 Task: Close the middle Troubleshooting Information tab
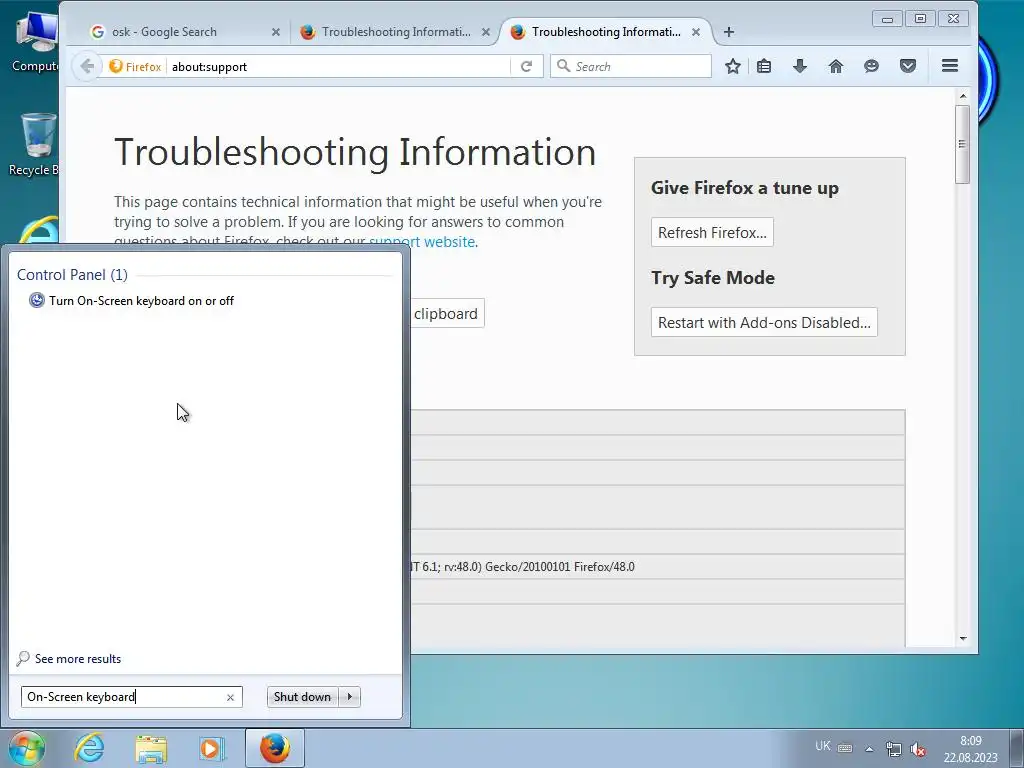pyautogui.click(x=486, y=31)
